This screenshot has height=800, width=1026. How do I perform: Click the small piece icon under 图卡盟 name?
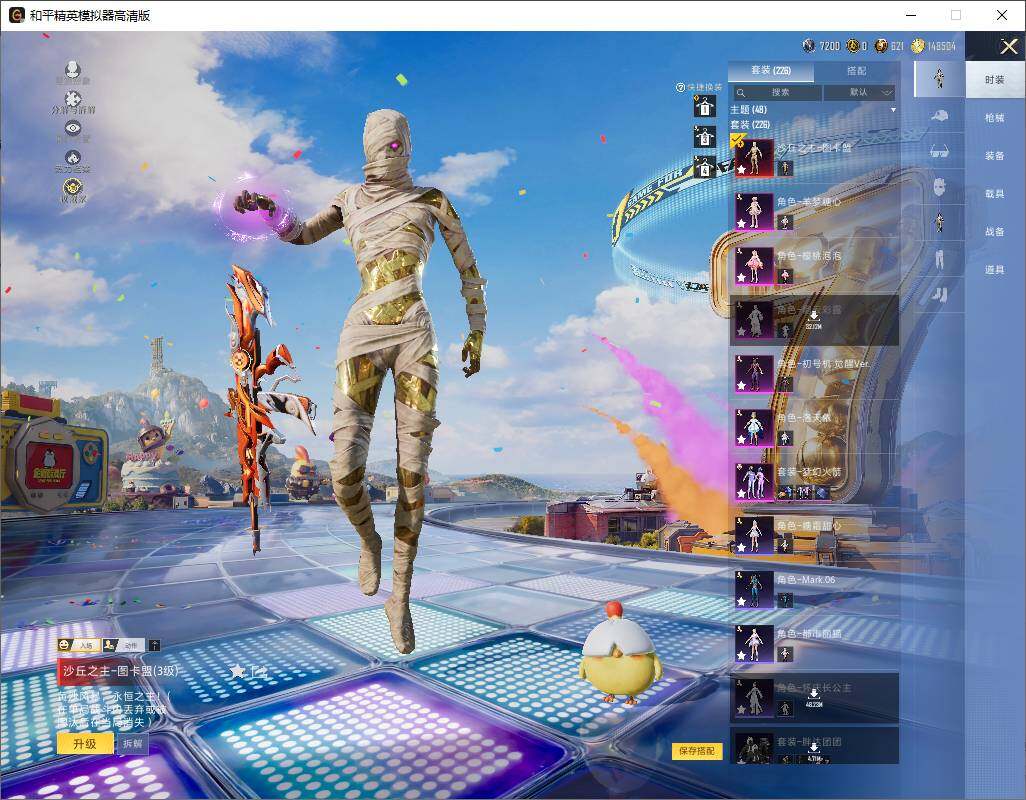[x=785, y=168]
